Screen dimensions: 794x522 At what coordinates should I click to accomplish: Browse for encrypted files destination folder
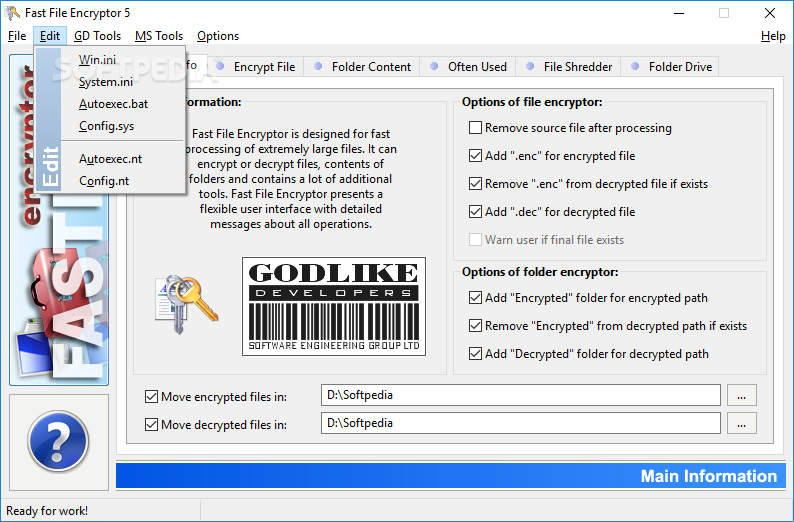742,395
